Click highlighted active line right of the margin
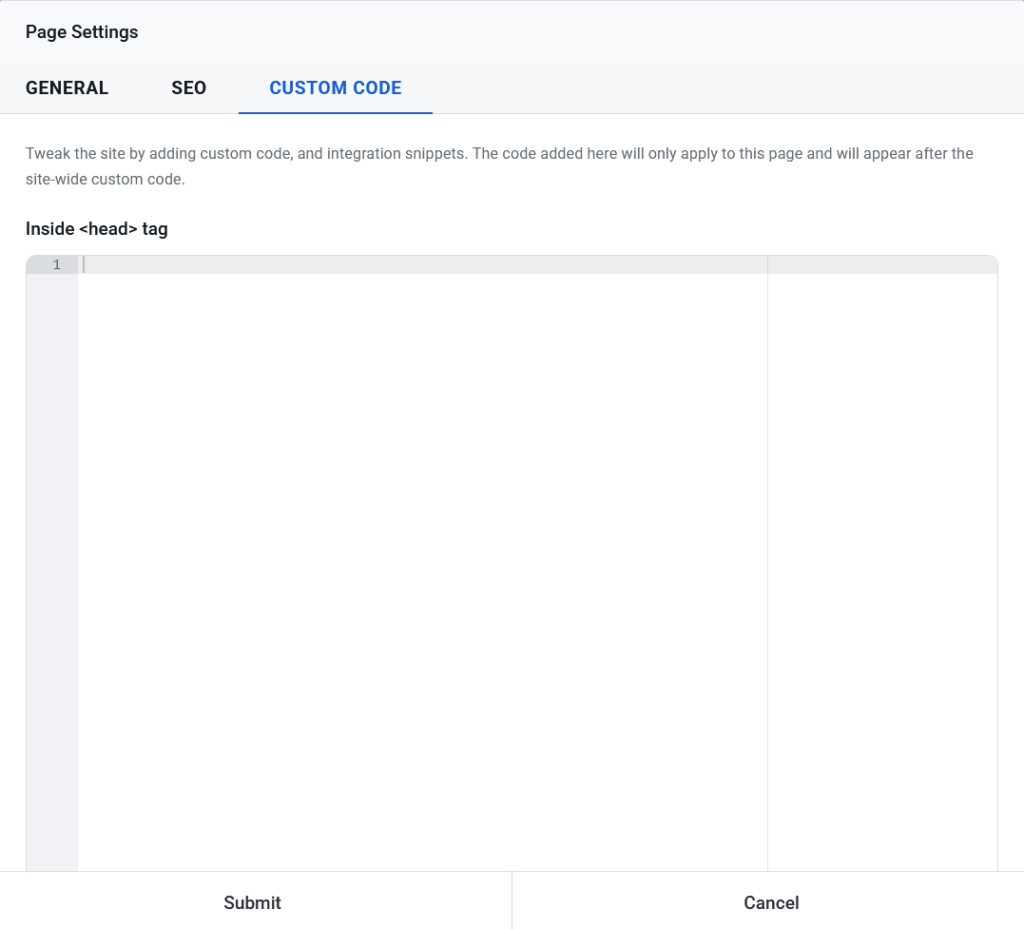 (882, 265)
